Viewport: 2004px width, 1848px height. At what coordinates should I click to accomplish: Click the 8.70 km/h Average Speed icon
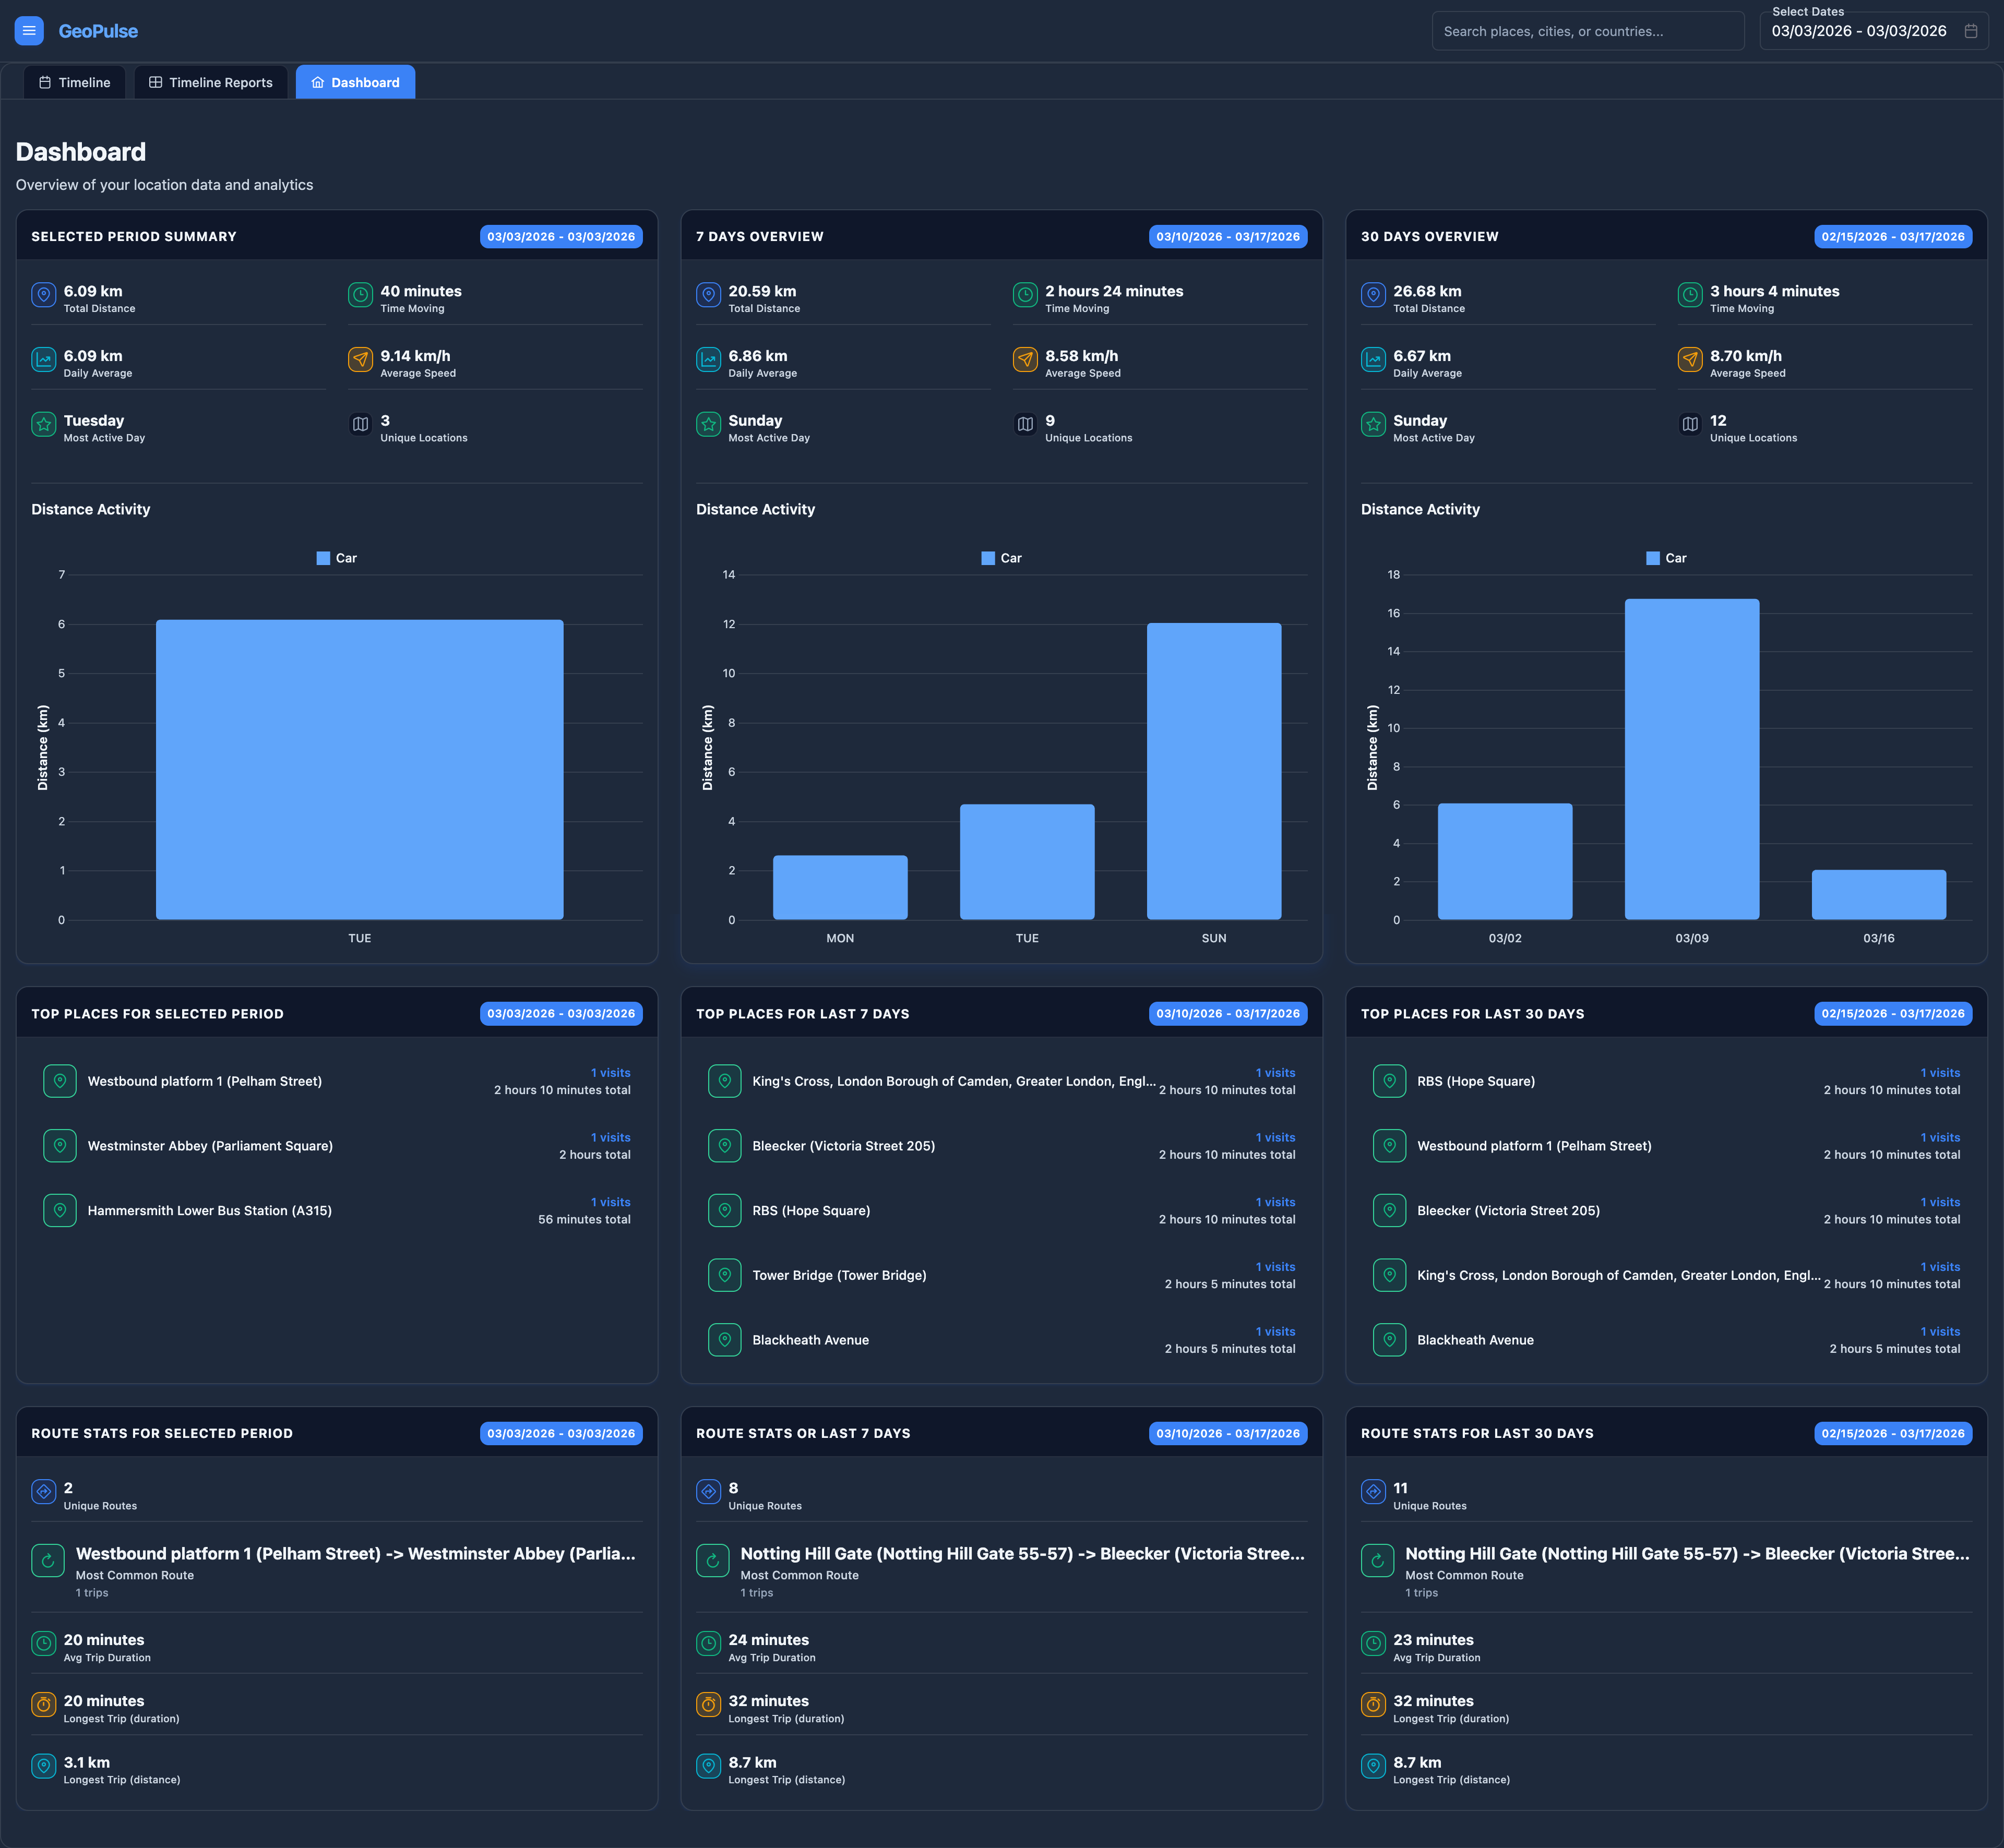[1690, 359]
